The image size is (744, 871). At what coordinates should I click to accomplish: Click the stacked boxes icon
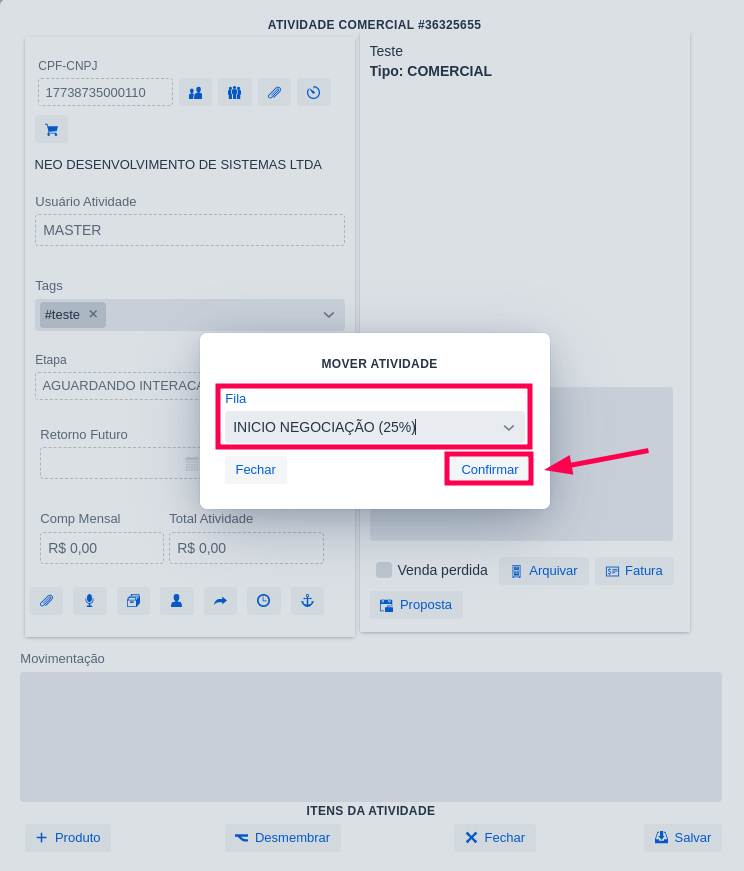pyautogui.click(x=133, y=601)
